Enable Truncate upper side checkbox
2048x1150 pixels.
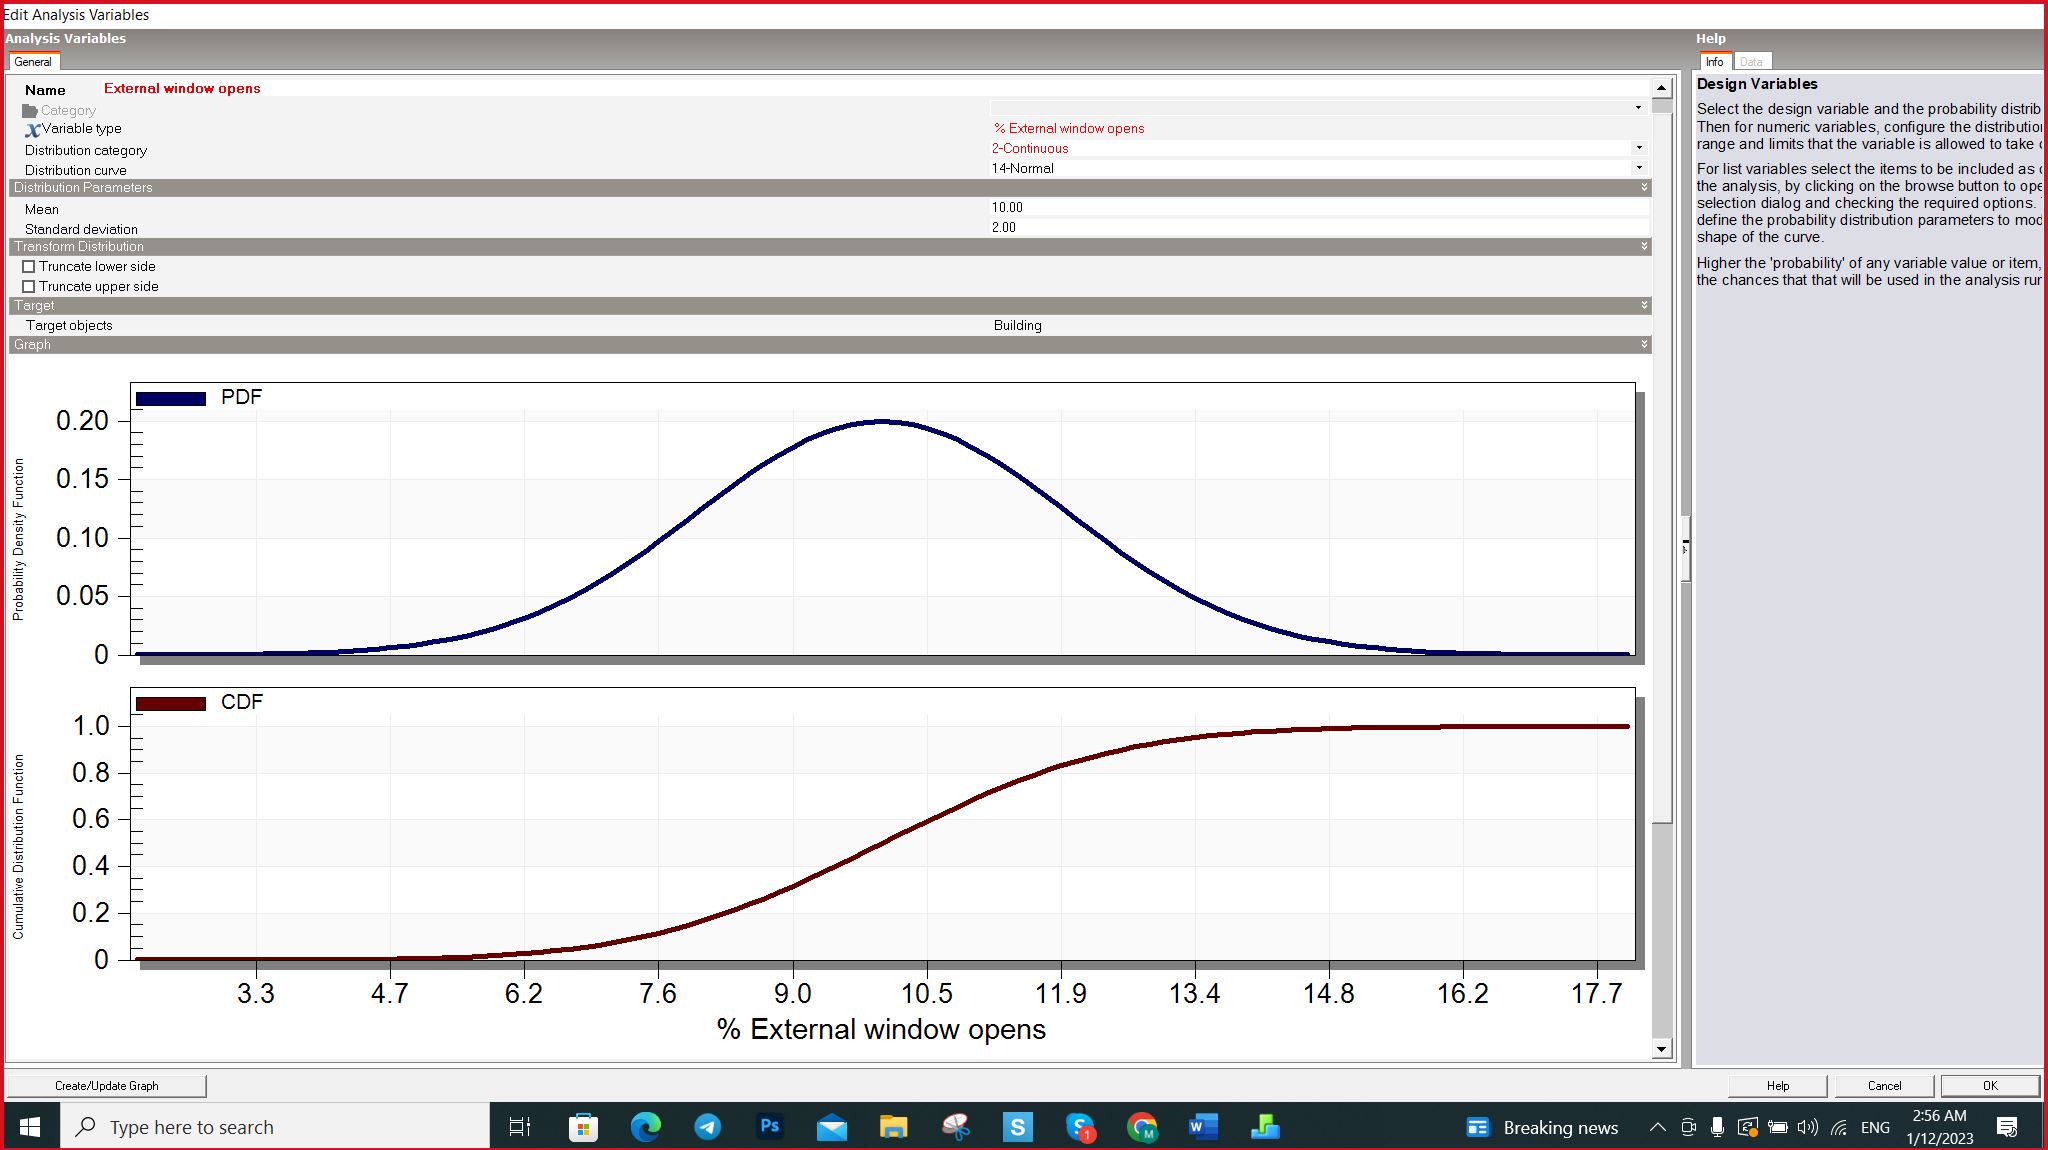pos(28,286)
